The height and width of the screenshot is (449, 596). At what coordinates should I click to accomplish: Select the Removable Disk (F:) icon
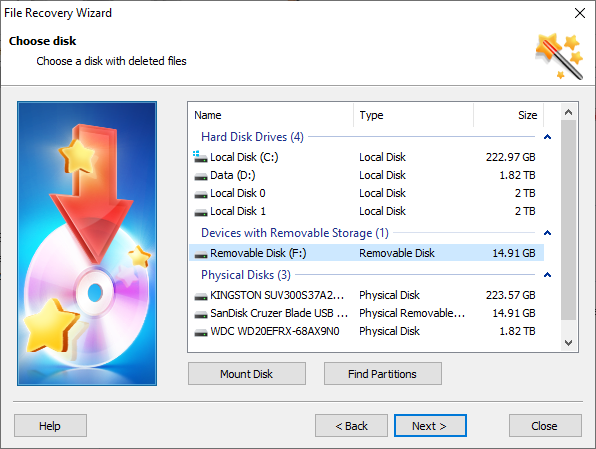201,254
